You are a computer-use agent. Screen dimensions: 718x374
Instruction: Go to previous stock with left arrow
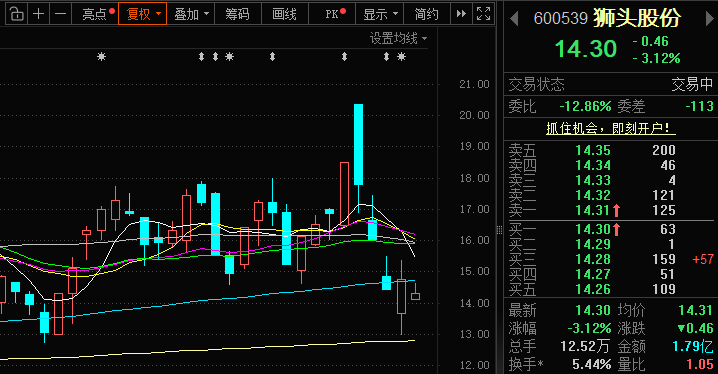click(x=514, y=19)
